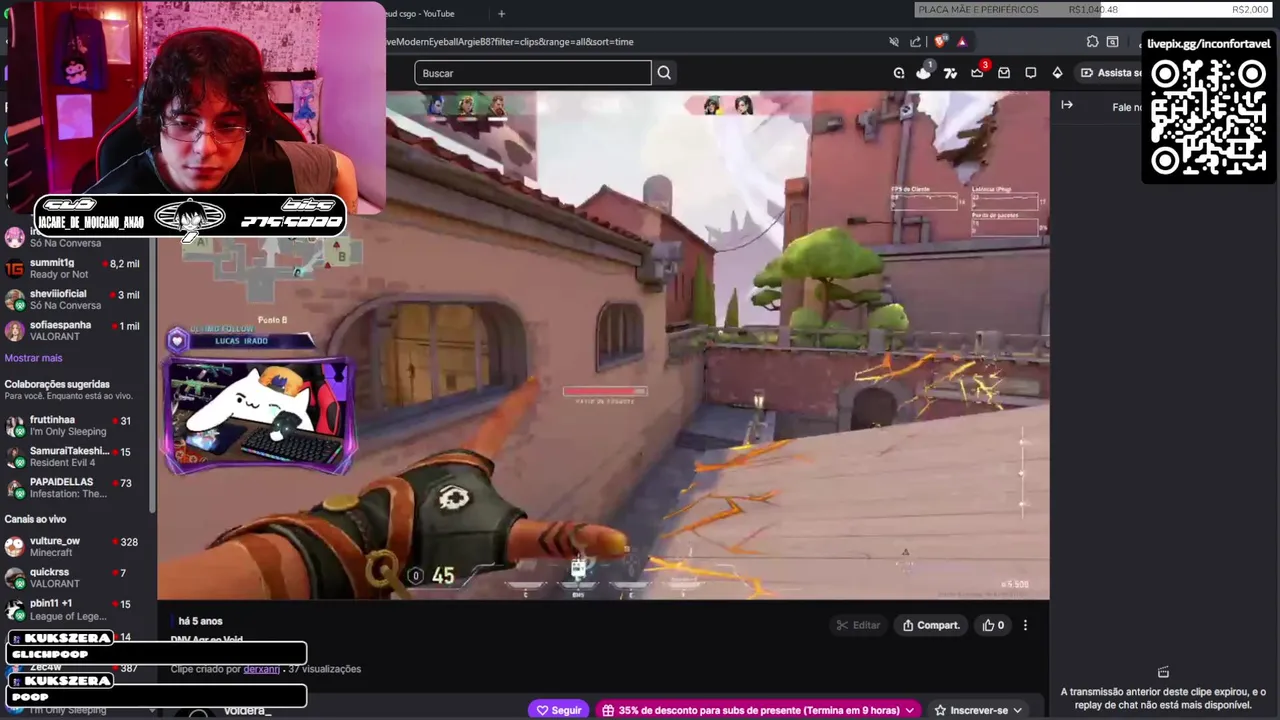Open quickrss VALORANT channel
Screen dimensions: 1280x720
pyautogui.click(x=75, y=578)
